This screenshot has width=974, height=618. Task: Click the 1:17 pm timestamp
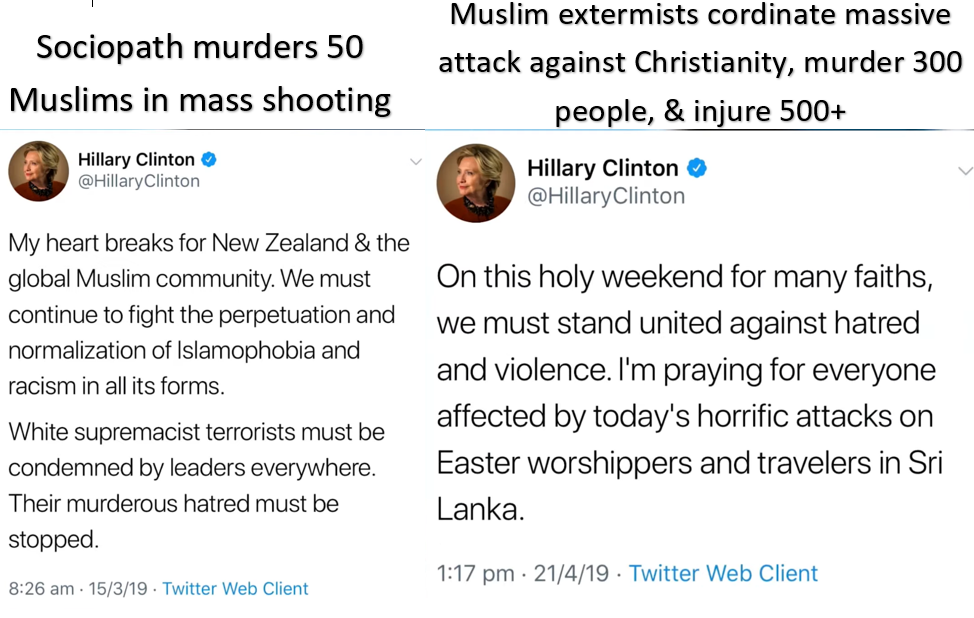[476, 573]
